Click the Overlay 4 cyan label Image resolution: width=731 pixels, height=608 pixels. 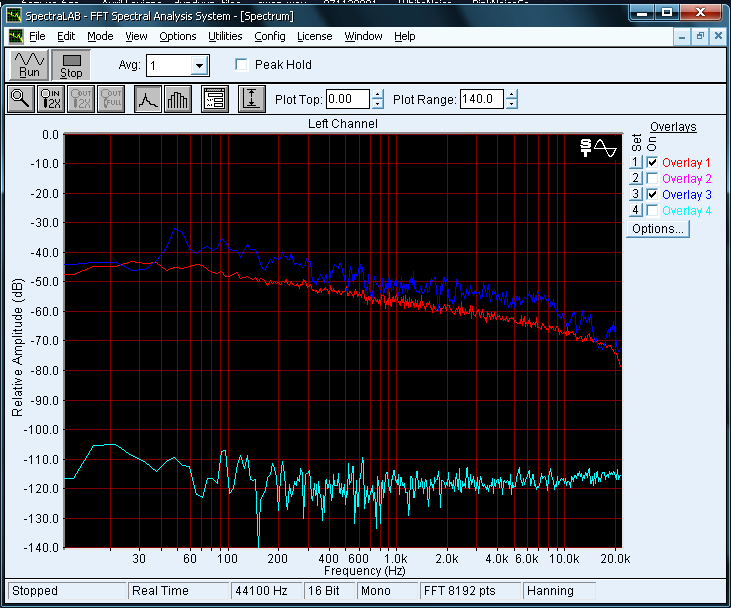tap(686, 211)
